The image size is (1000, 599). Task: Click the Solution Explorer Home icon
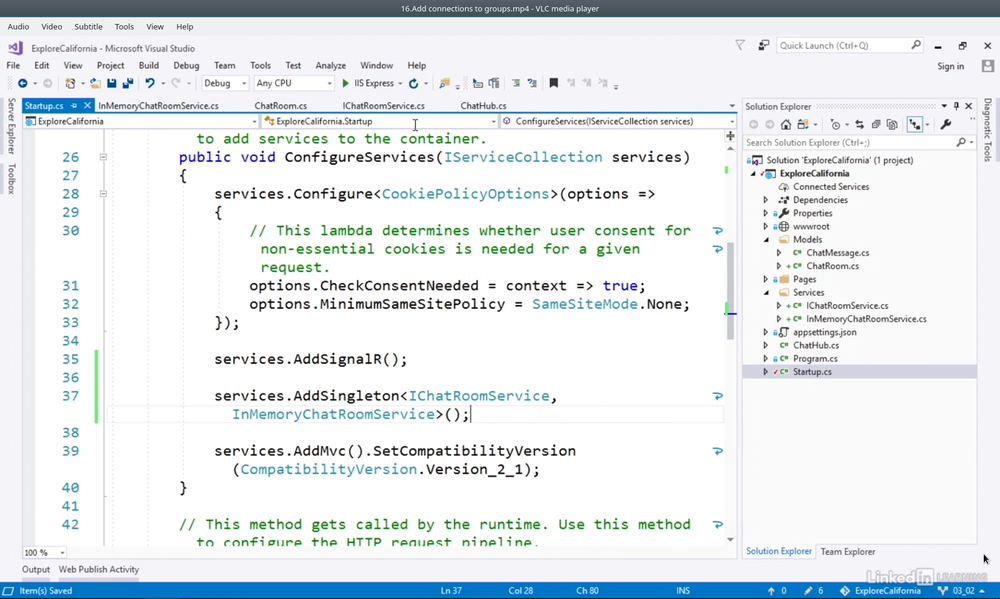(x=786, y=125)
